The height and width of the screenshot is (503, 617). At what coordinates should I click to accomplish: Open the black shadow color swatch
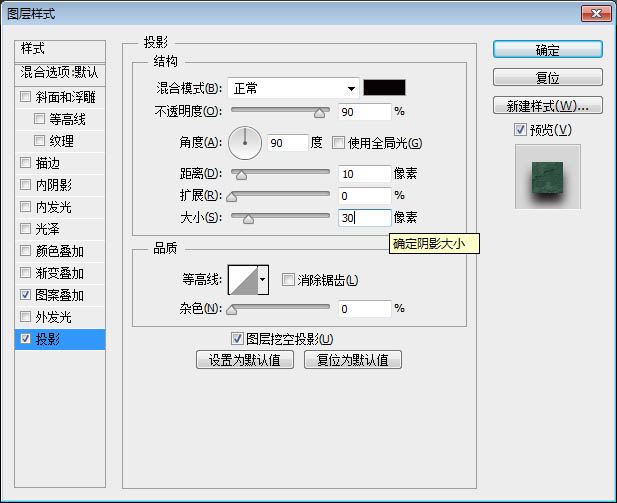click(x=384, y=87)
